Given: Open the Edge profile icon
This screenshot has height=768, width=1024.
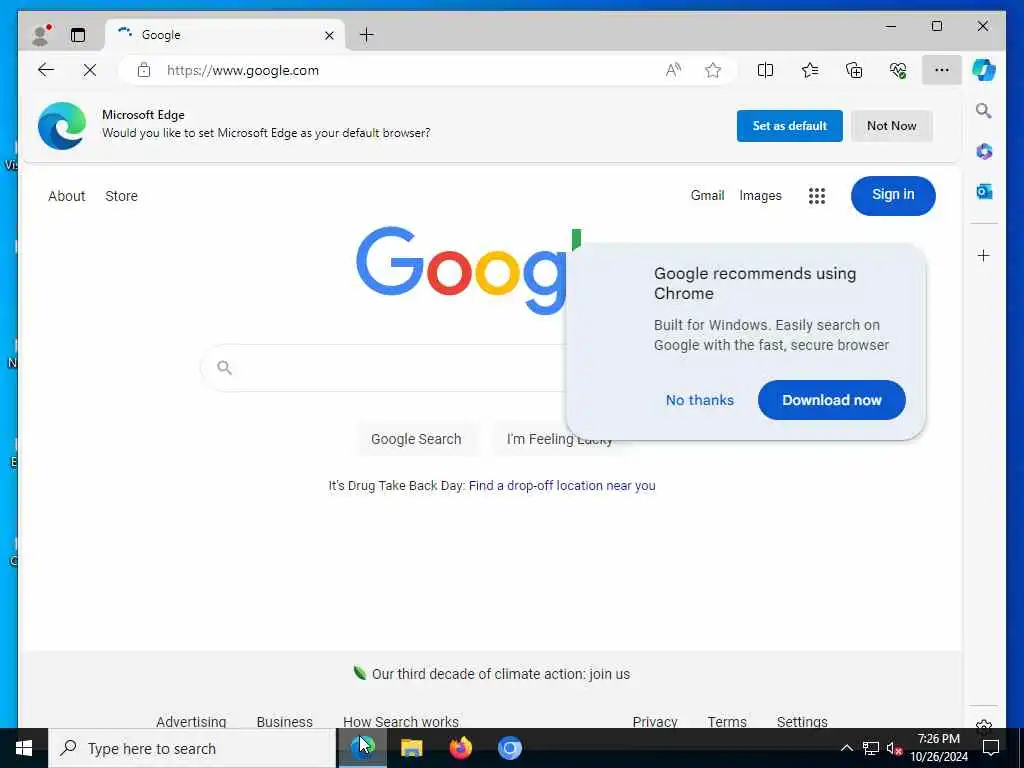Looking at the screenshot, I should pos(40,35).
